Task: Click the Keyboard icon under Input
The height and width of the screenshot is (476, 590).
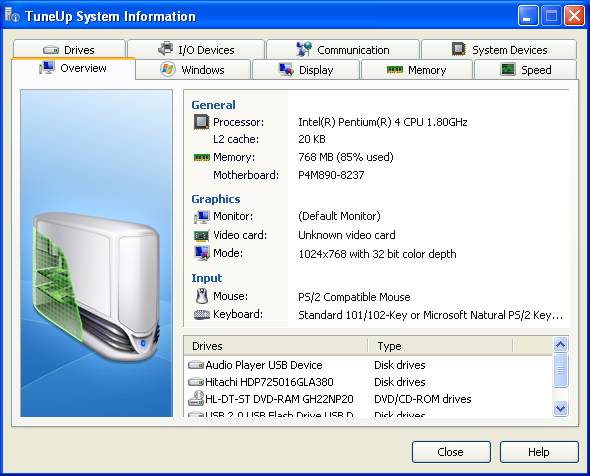Action: pos(202,314)
